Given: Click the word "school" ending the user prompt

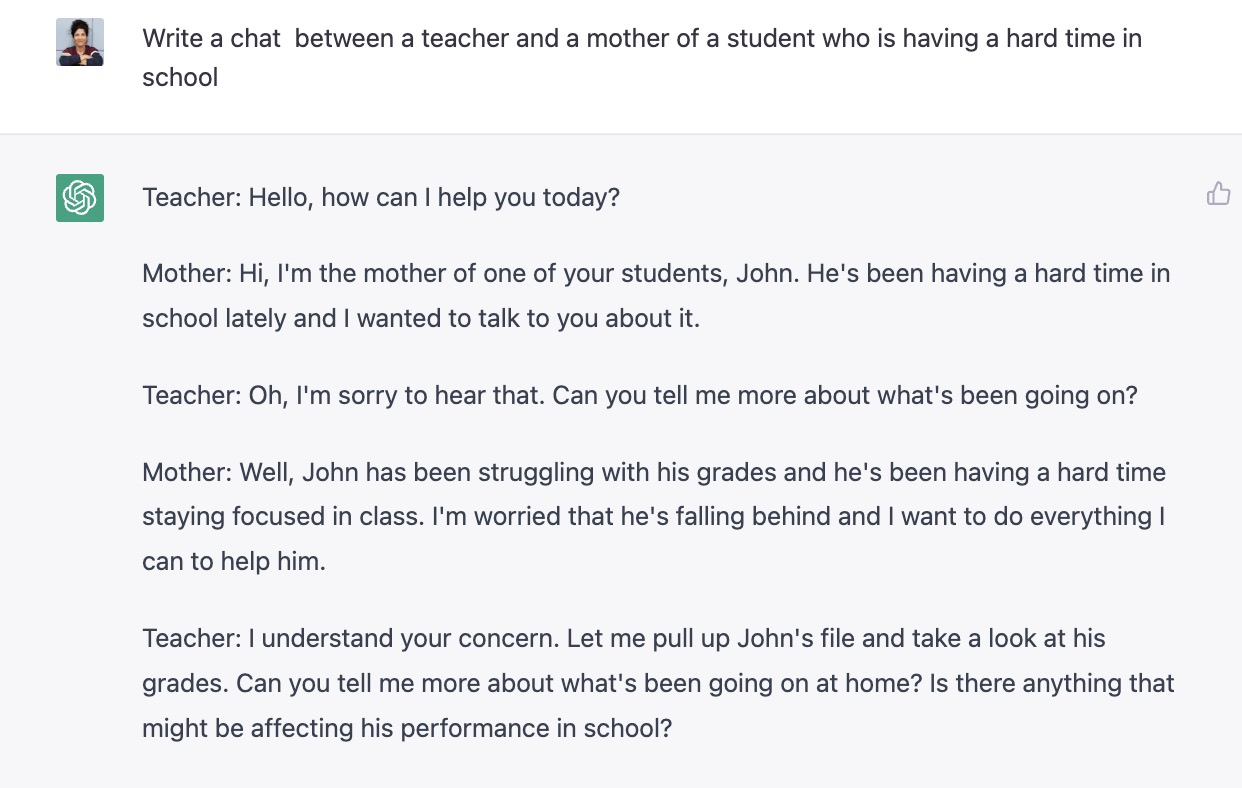Looking at the screenshot, I should tap(180, 78).
